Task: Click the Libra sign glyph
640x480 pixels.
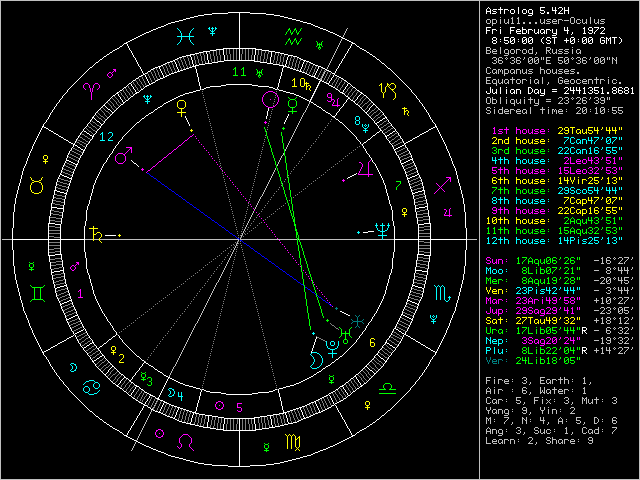Action: pos(388,388)
